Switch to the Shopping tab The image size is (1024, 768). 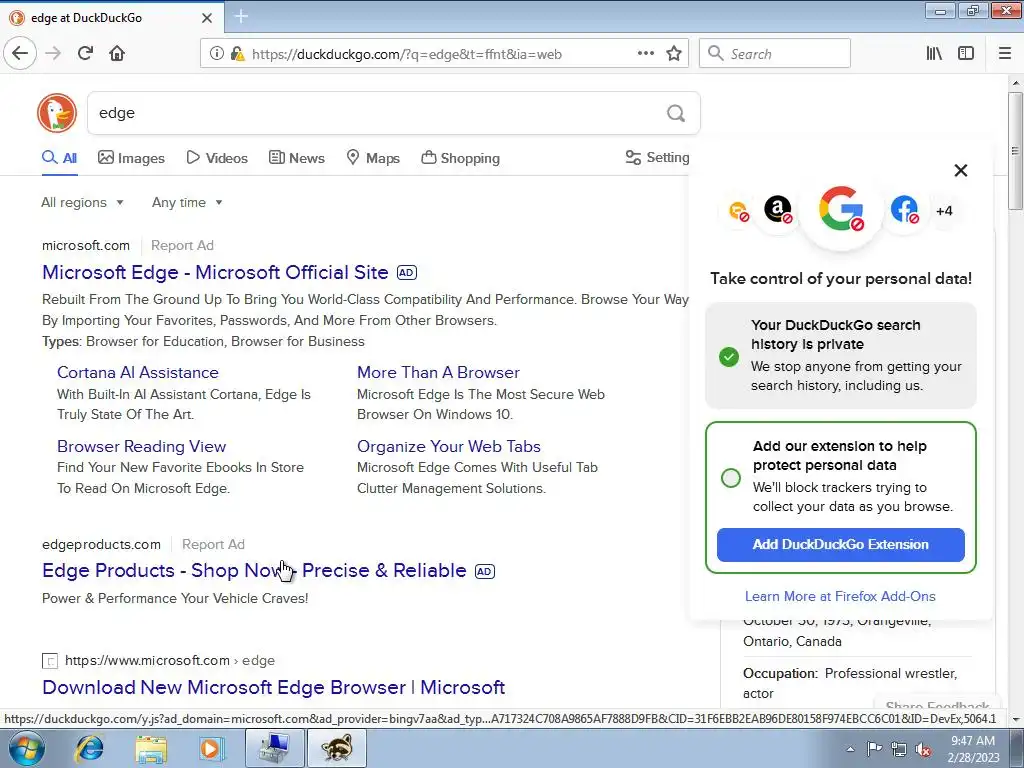[x=460, y=158]
